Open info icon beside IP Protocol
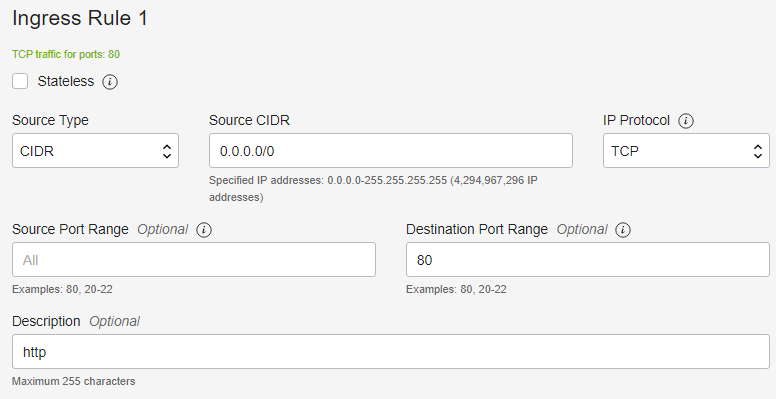 click(686, 121)
